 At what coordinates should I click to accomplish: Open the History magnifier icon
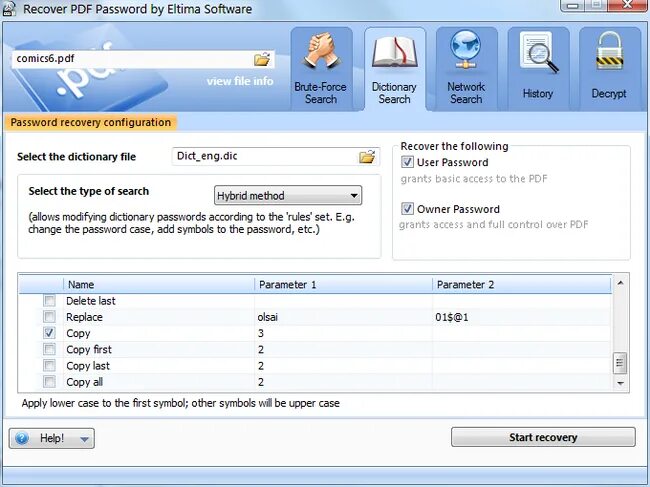(x=538, y=54)
